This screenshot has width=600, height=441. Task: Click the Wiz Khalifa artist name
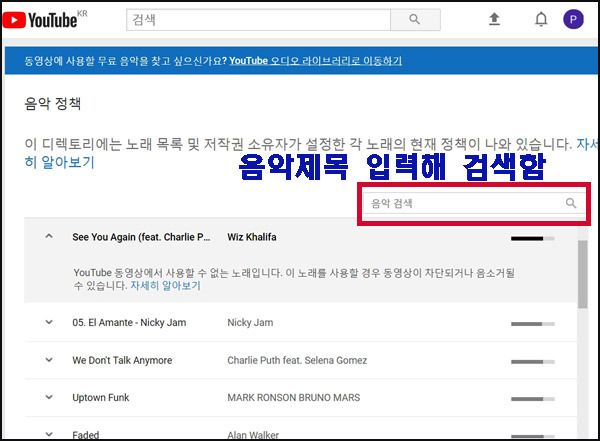click(x=252, y=237)
